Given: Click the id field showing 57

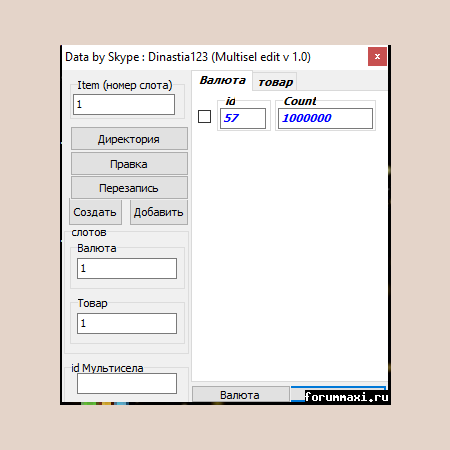Looking at the screenshot, I should click(x=243, y=118).
